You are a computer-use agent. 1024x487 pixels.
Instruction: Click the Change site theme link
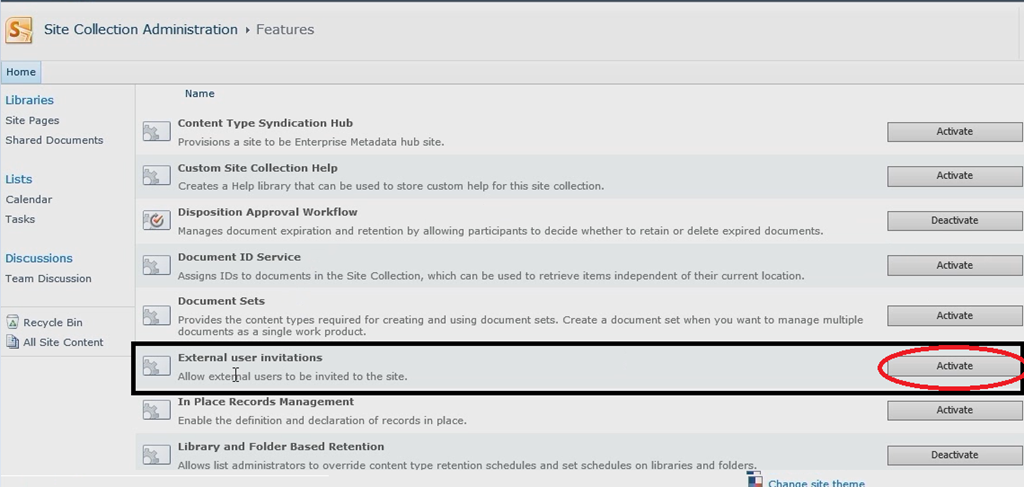coord(816,483)
